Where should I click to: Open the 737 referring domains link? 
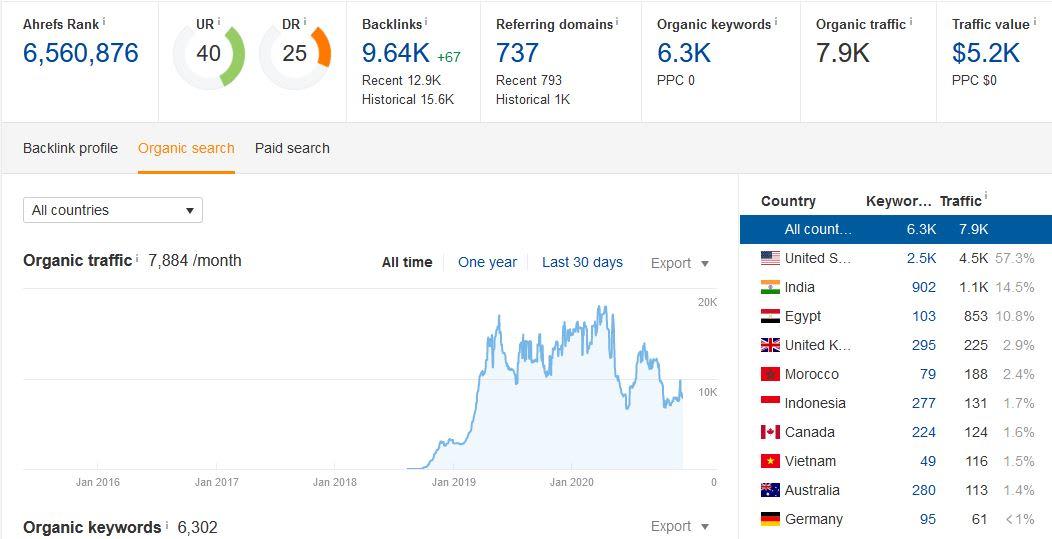click(x=517, y=53)
